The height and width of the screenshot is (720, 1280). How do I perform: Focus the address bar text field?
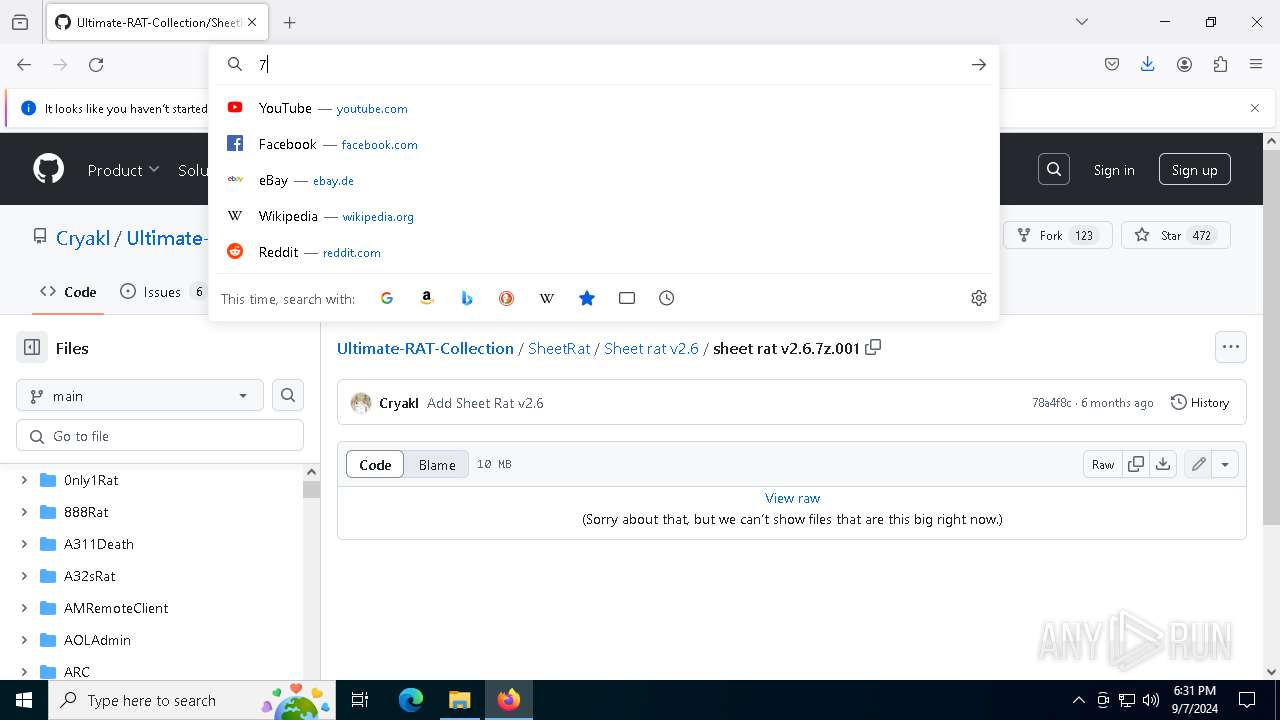pos(604,64)
